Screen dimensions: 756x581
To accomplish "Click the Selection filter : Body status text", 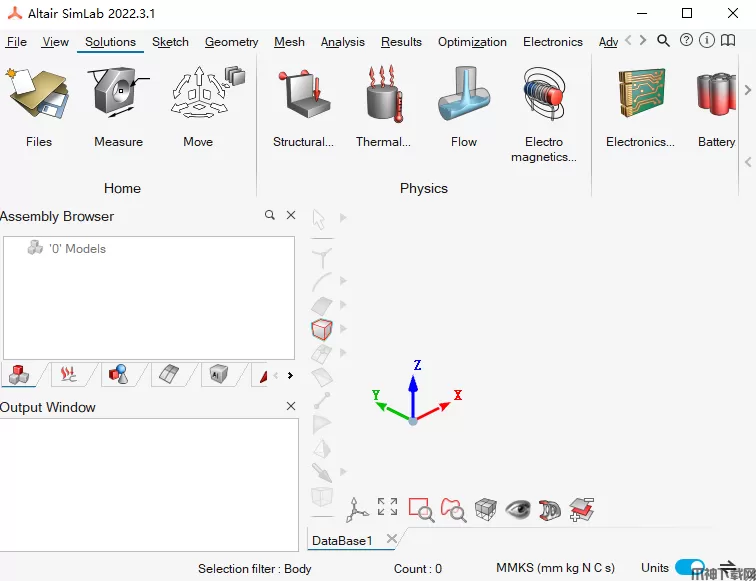I will 255,568.
